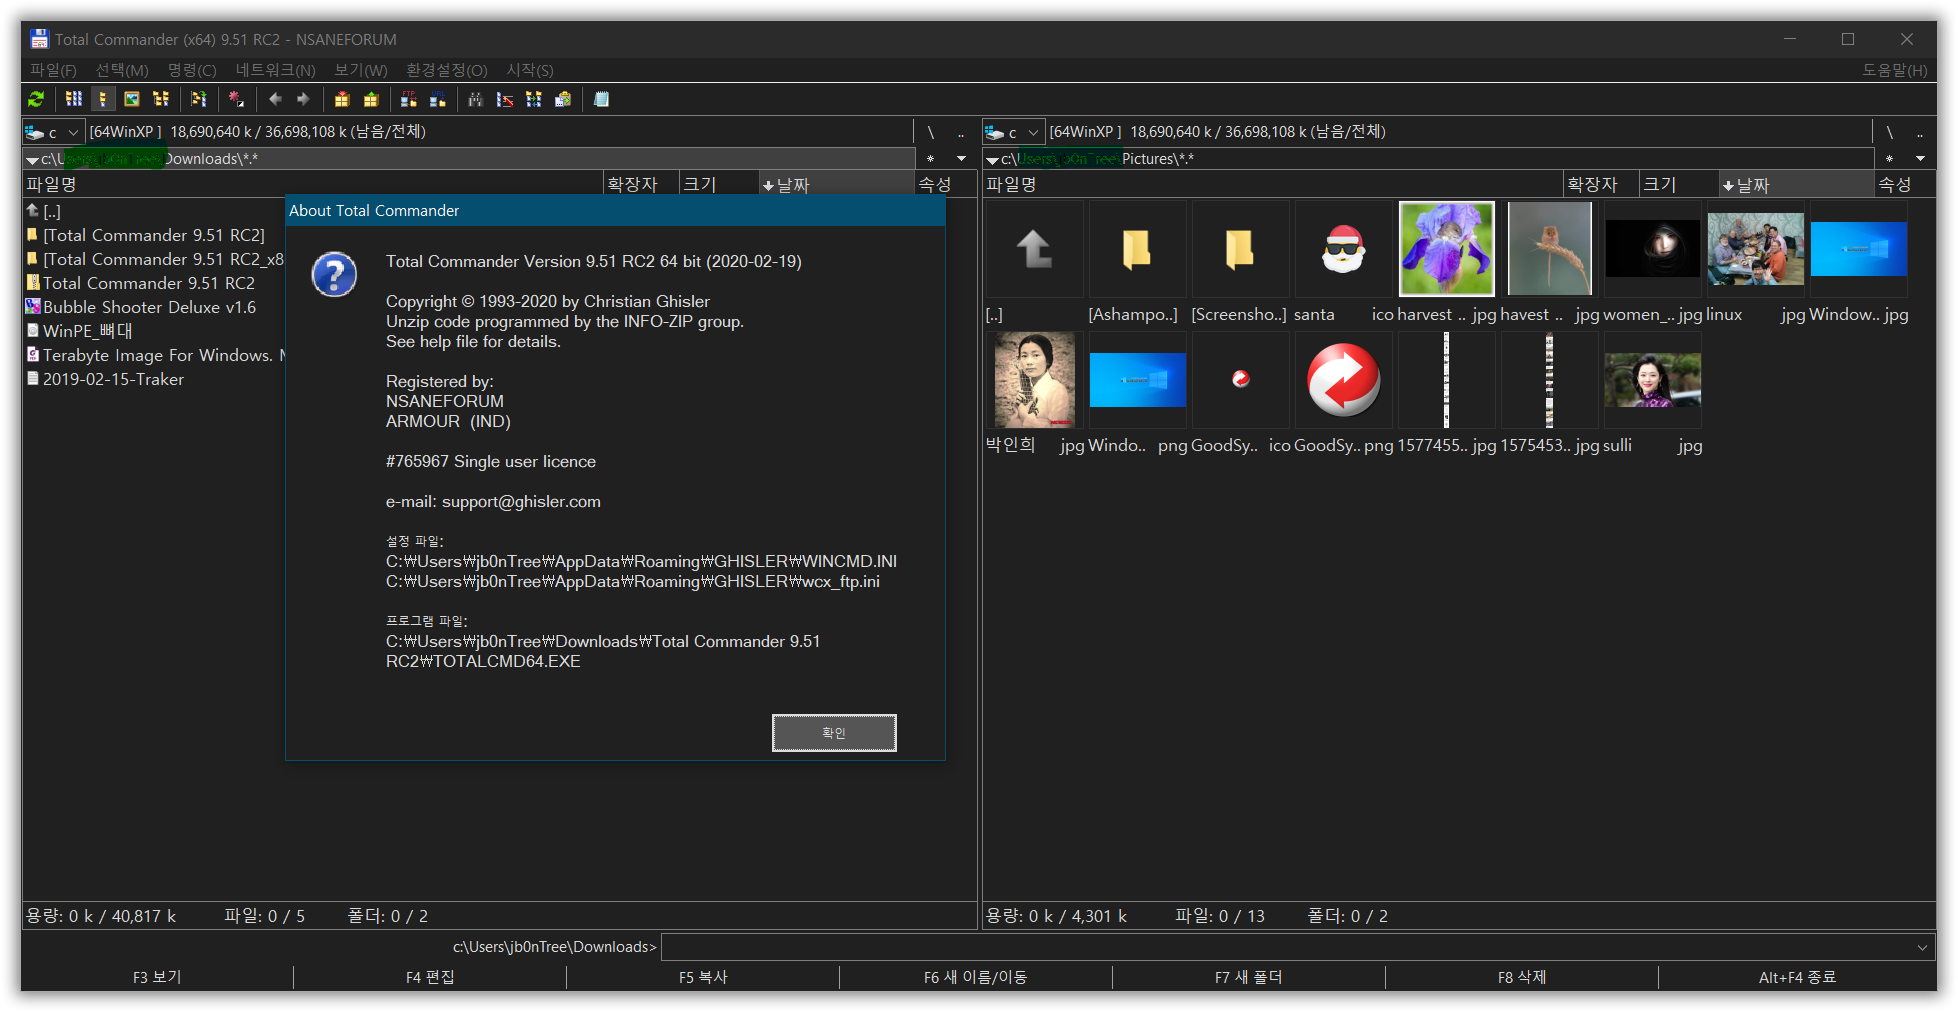The width and height of the screenshot is (1958, 1012).
Task: Click the question mark icon in About dialog
Action: coord(334,274)
